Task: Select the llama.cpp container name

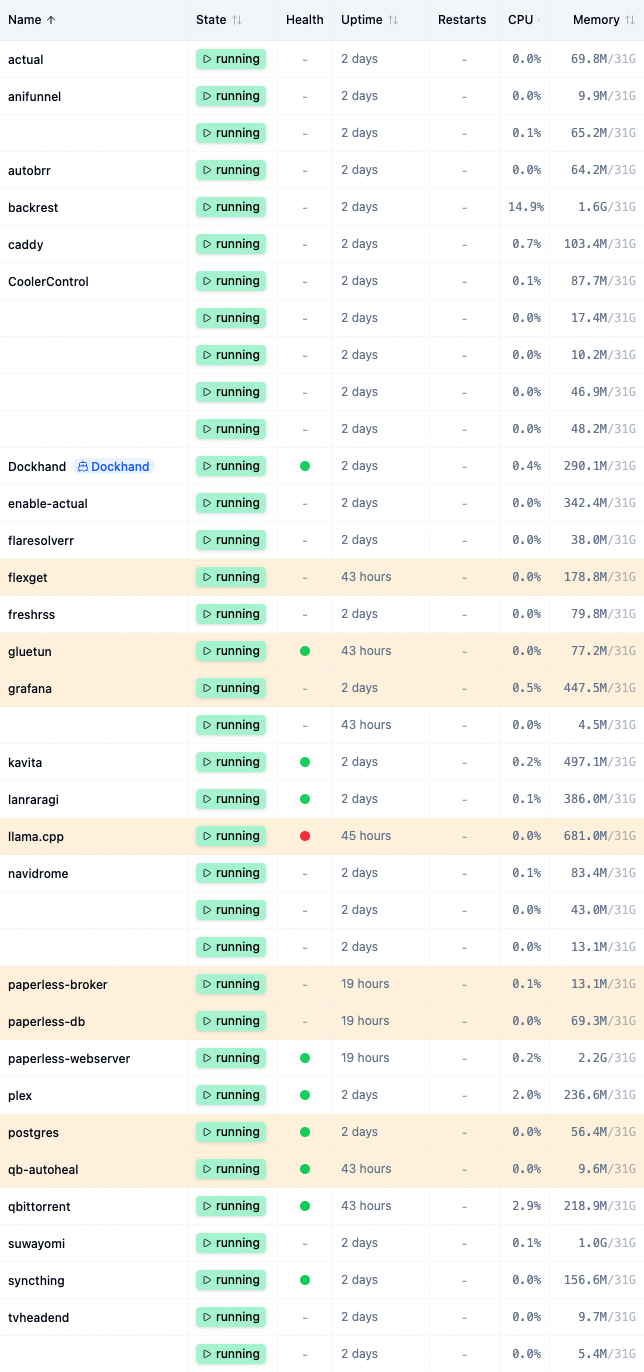Action: pos(36,837)
